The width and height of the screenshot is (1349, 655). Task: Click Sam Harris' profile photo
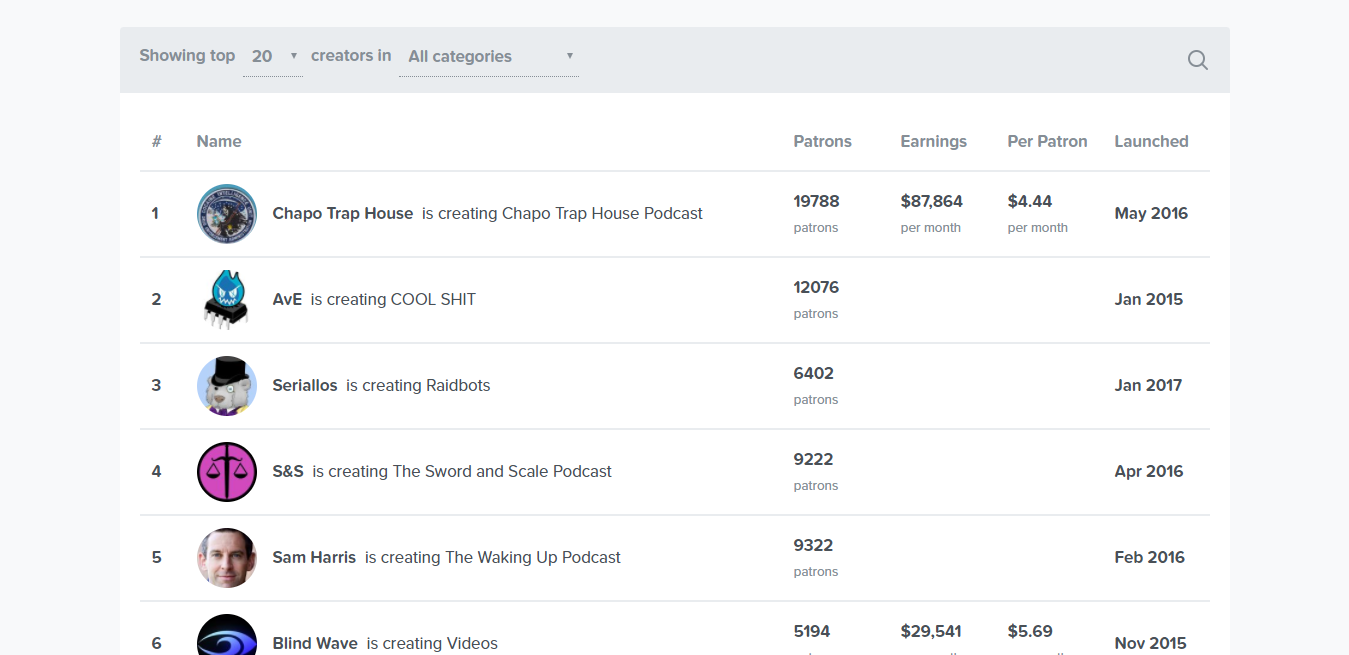pyautogui.click(x=226, y=557)
